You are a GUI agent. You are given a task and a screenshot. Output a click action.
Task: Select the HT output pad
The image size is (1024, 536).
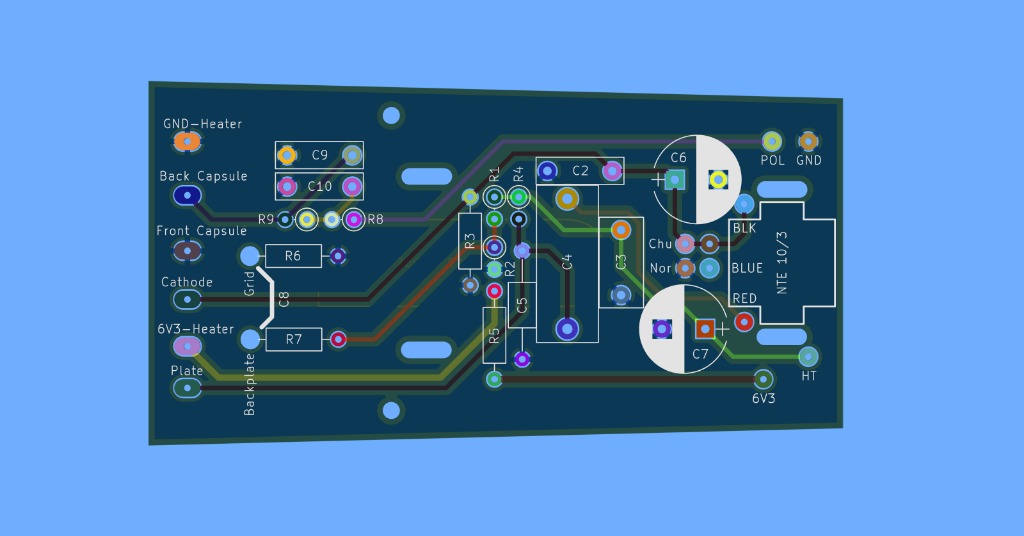[808, 356]
